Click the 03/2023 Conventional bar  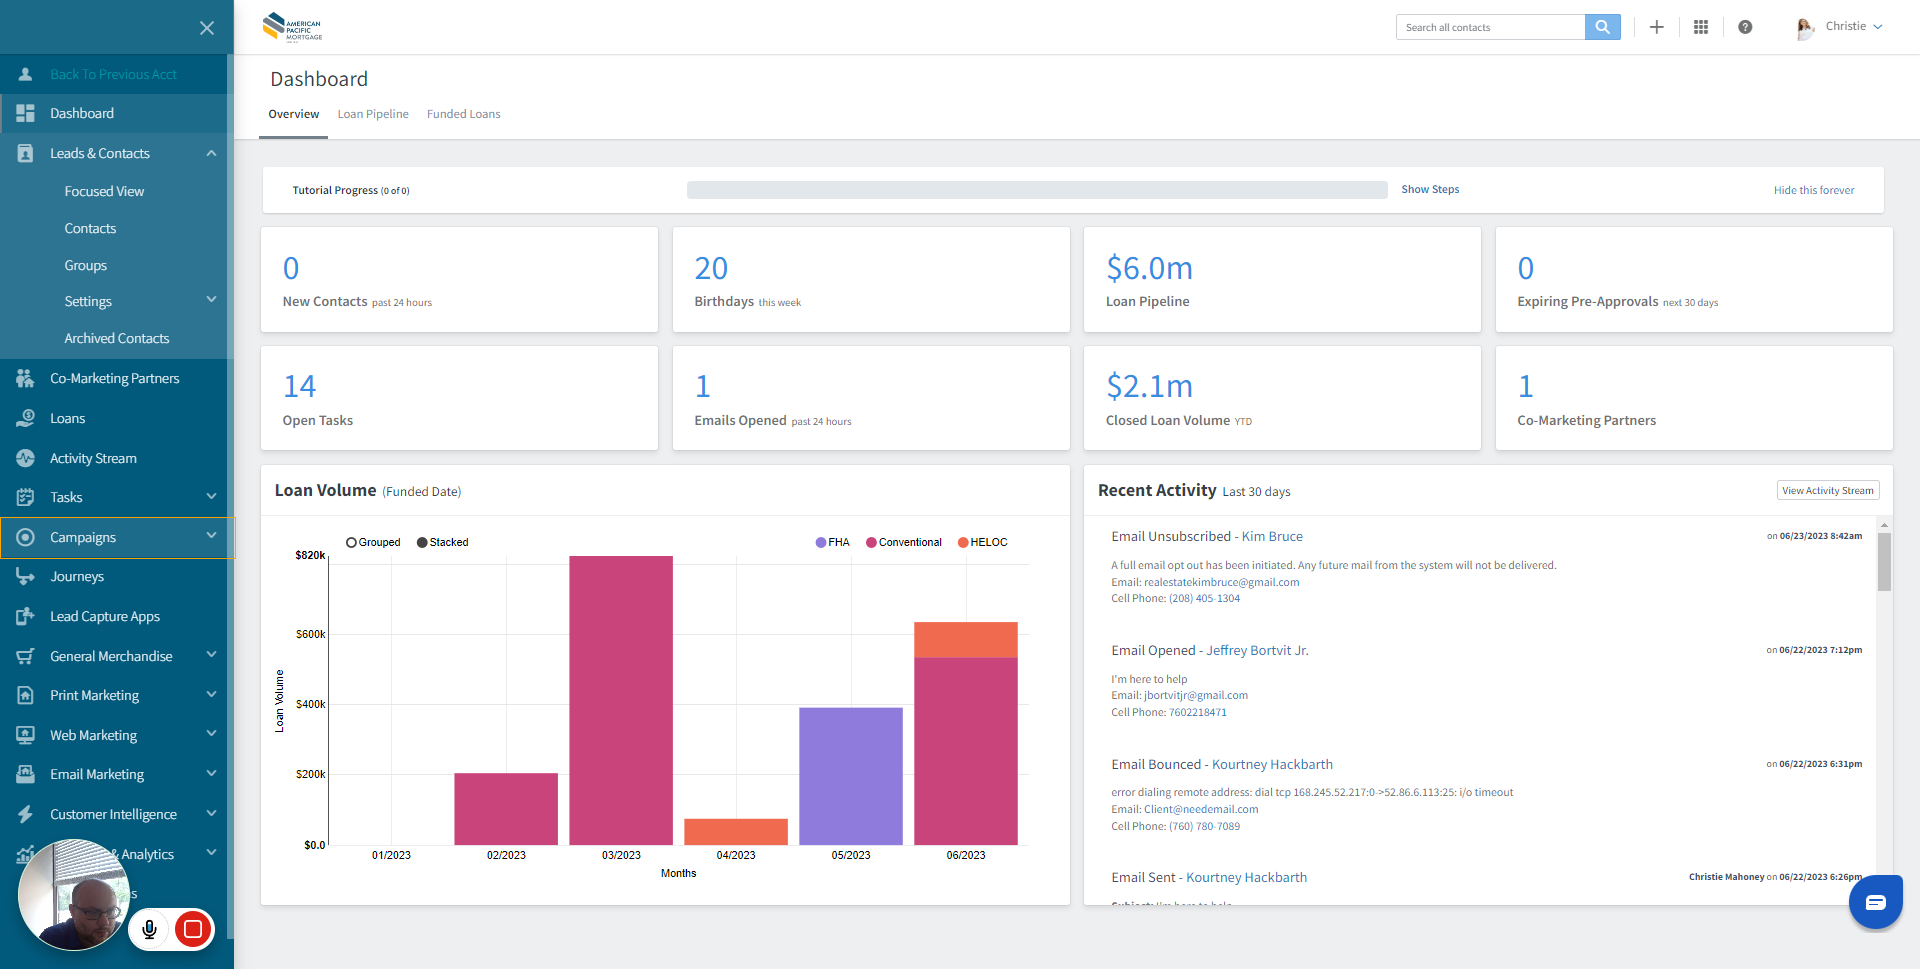621,700
